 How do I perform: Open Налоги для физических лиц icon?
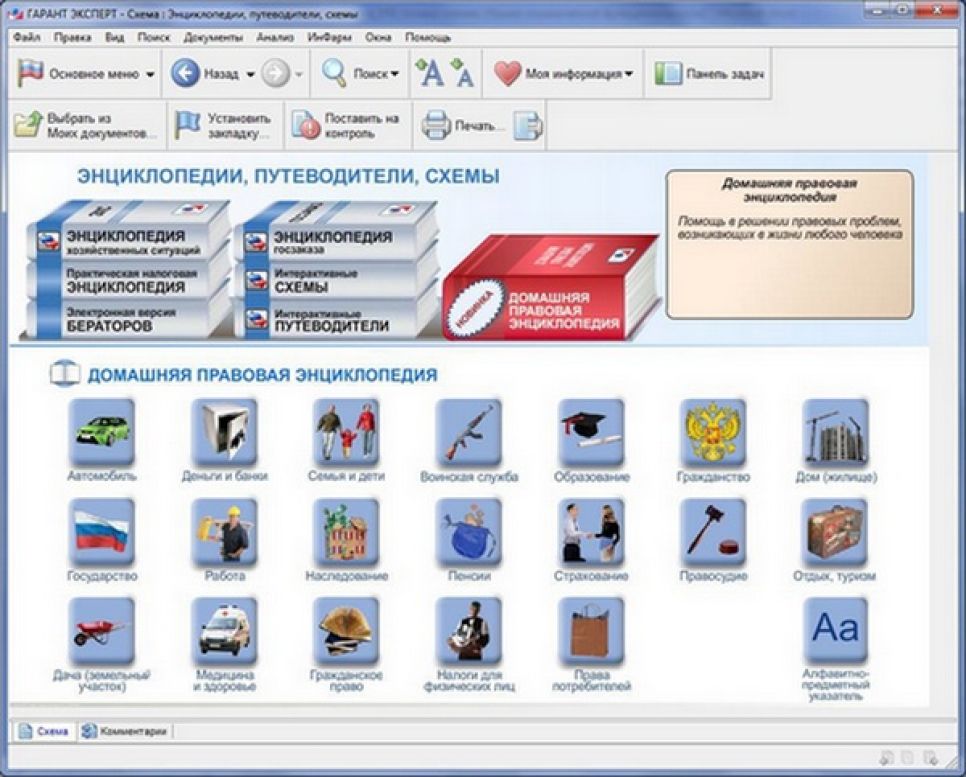point(468,630)
